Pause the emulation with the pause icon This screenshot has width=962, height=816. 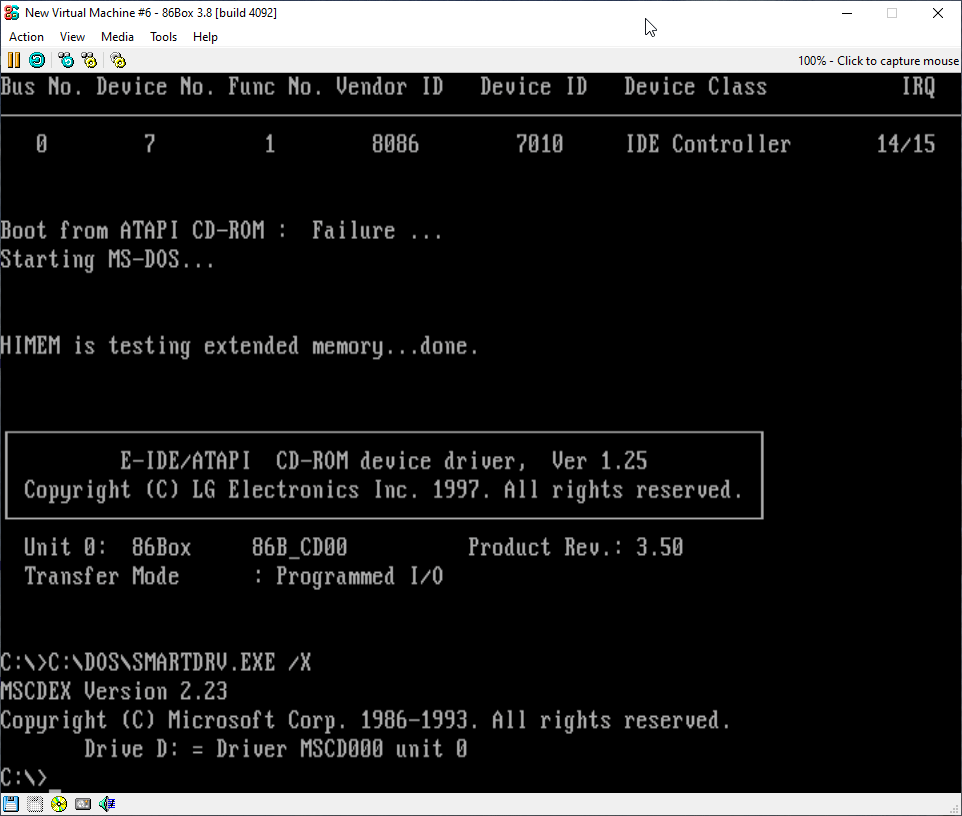click(x=14, y=60)
